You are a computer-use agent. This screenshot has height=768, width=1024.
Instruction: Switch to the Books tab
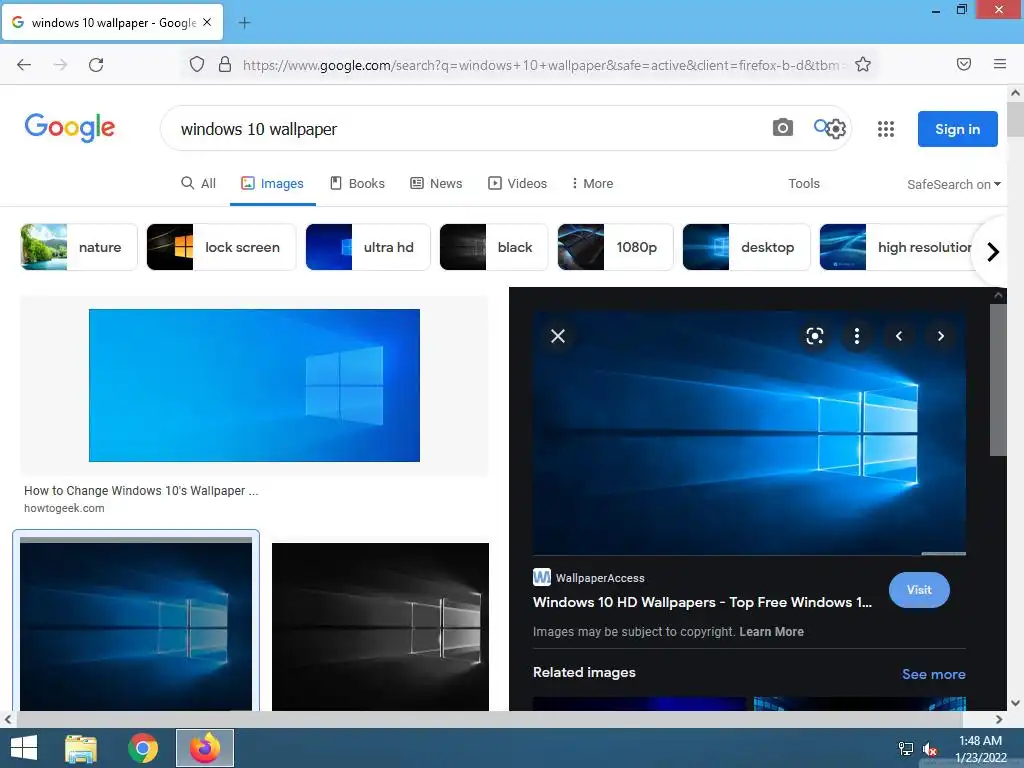coord(357,184)
